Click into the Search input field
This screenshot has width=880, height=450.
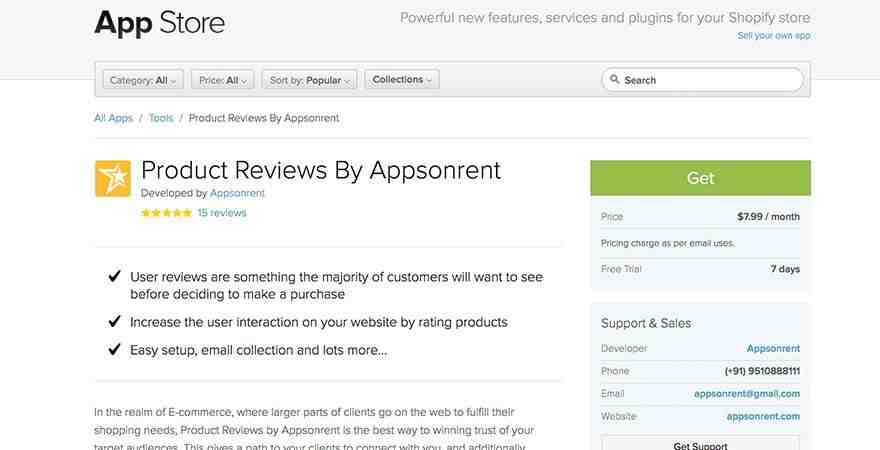(x=703, y=80)
